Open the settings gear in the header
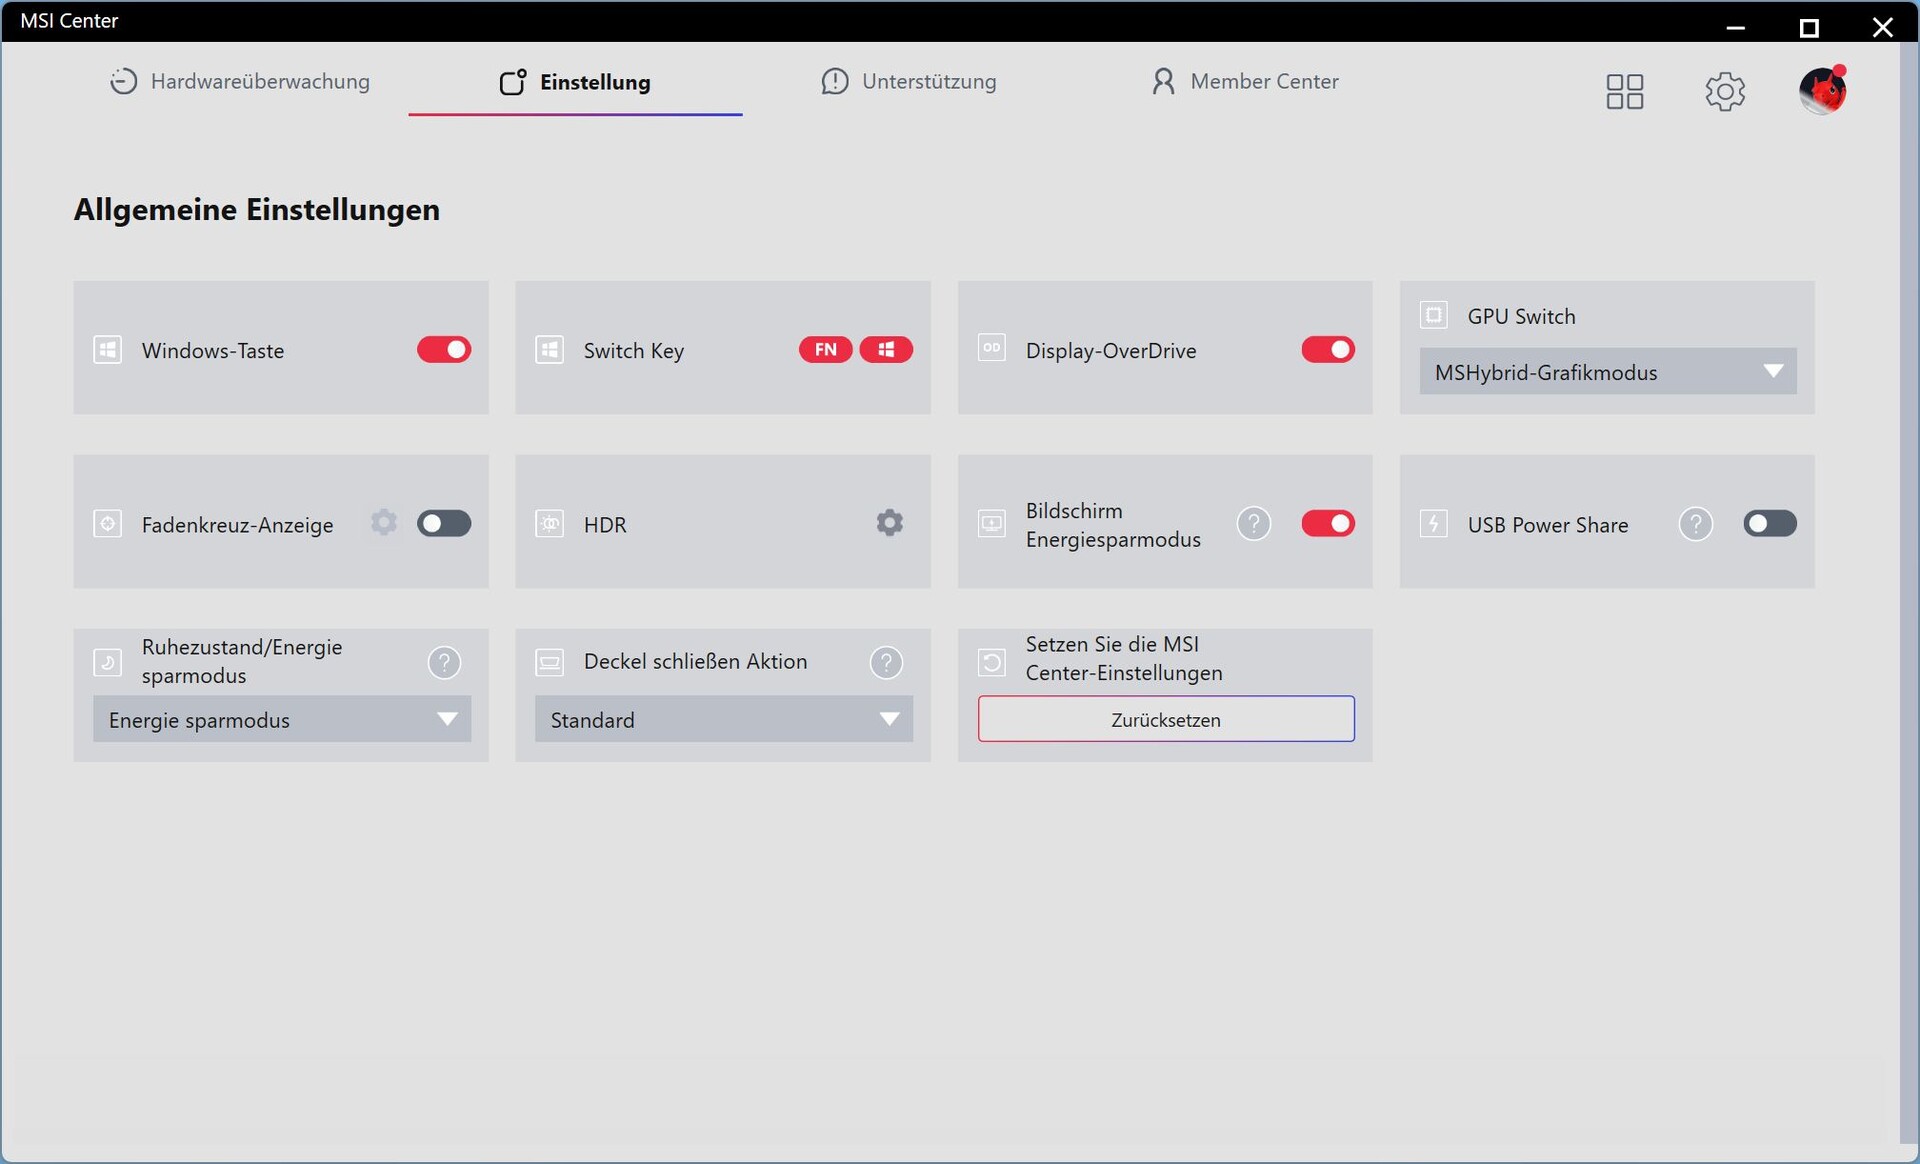1920x1164 pixels. [x=1724, y=91]
